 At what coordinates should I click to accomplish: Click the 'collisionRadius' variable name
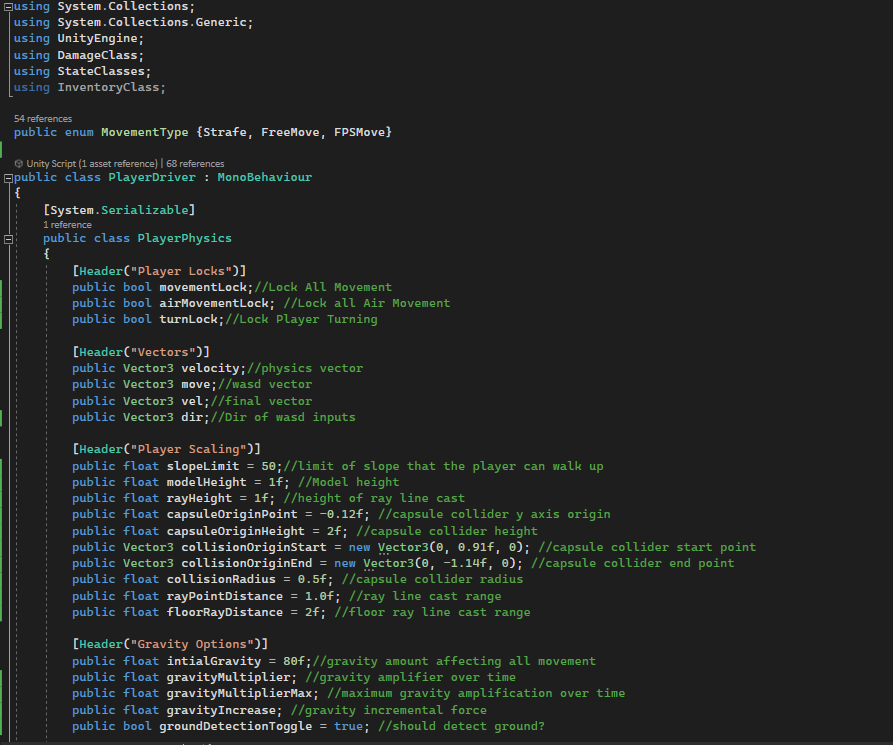click(221, 579)
